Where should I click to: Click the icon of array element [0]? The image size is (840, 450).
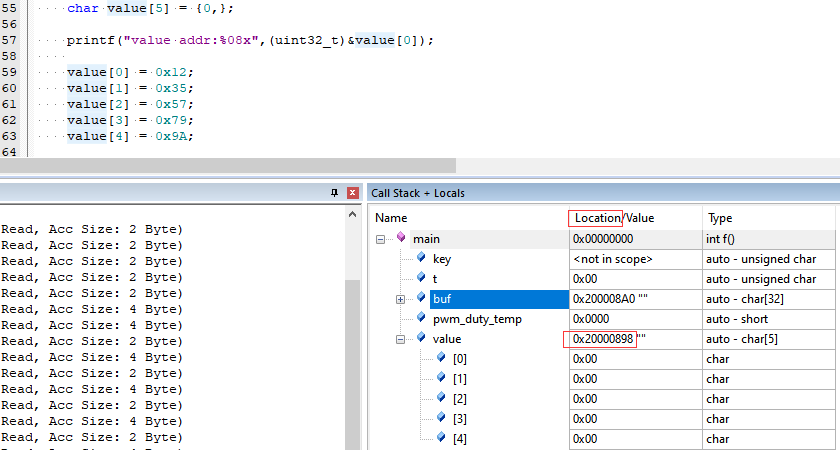[441, 357]
